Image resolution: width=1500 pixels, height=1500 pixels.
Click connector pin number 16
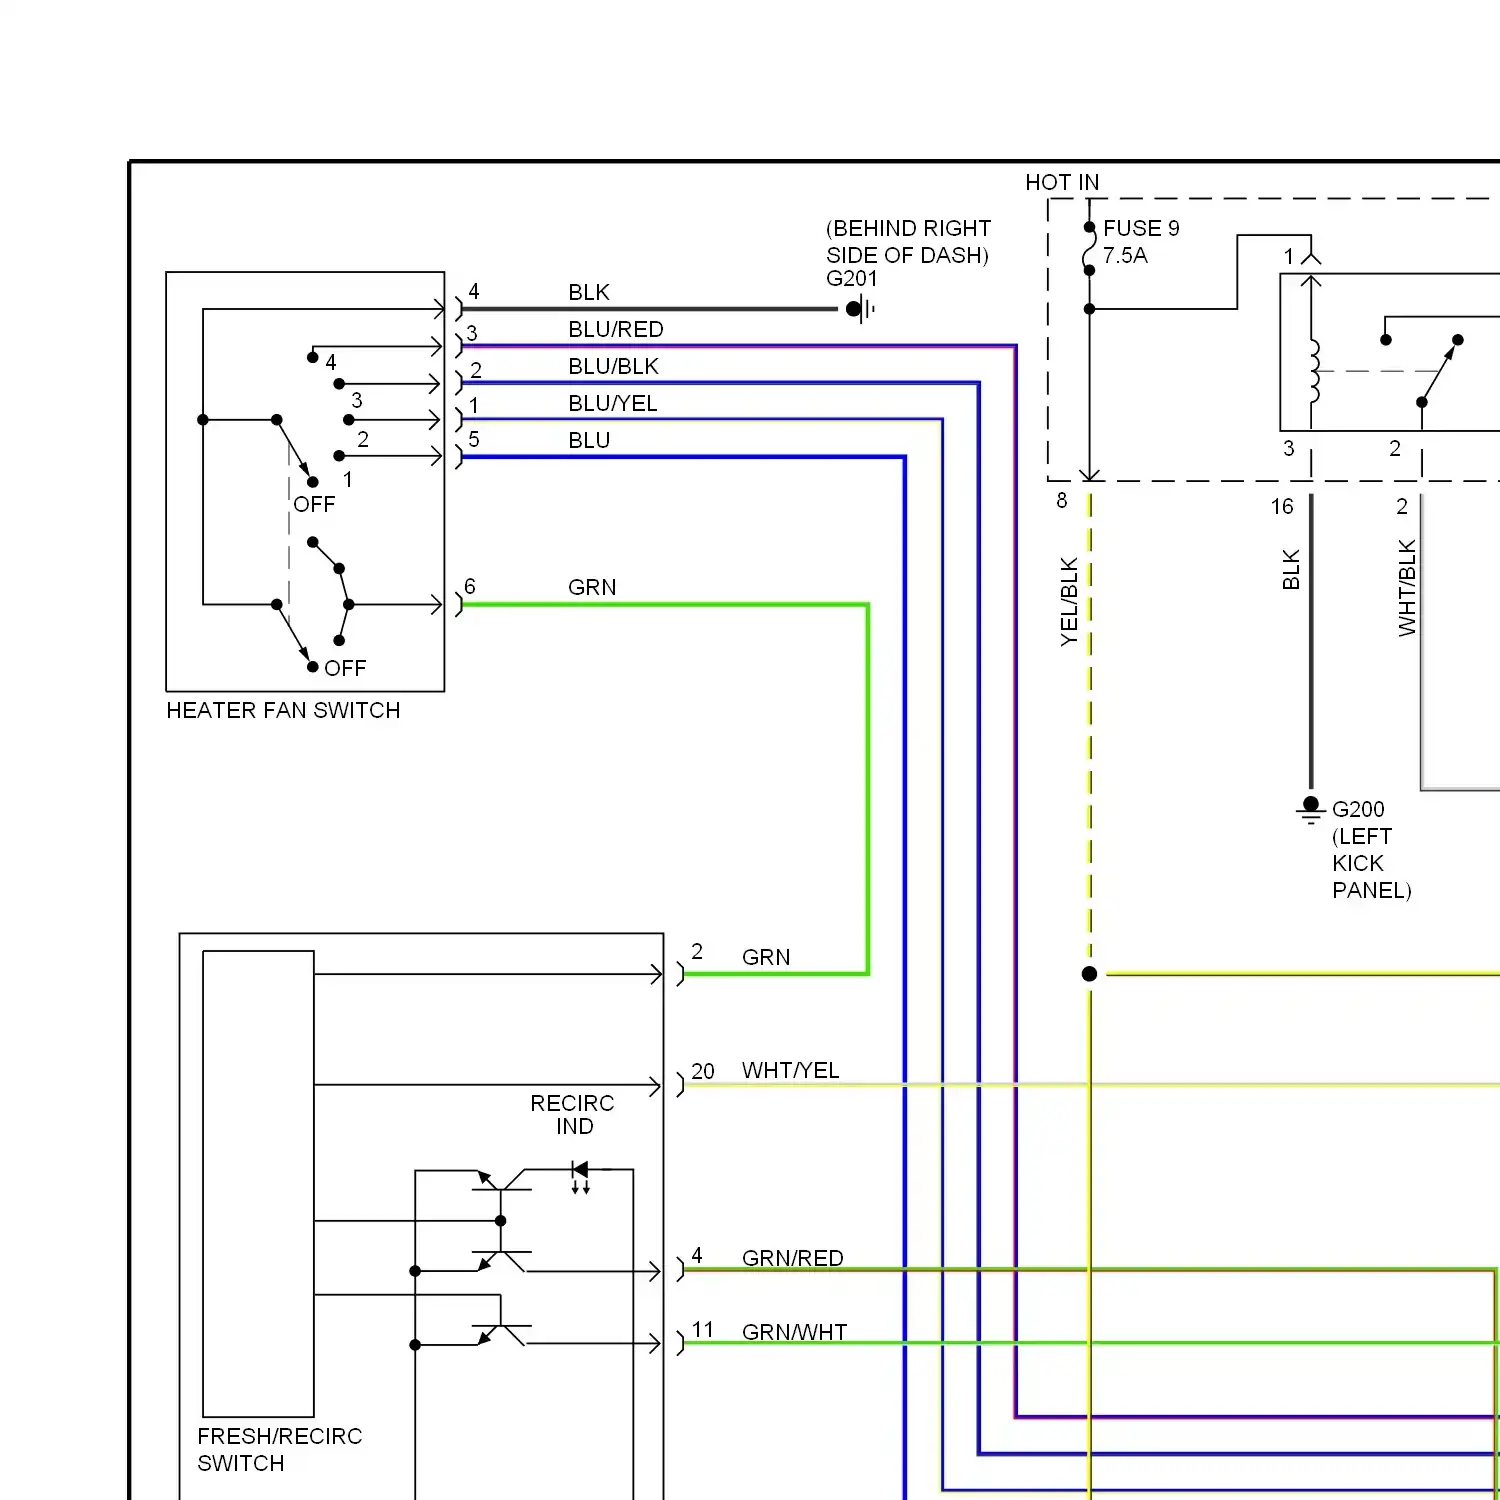tap(1282, 507)
